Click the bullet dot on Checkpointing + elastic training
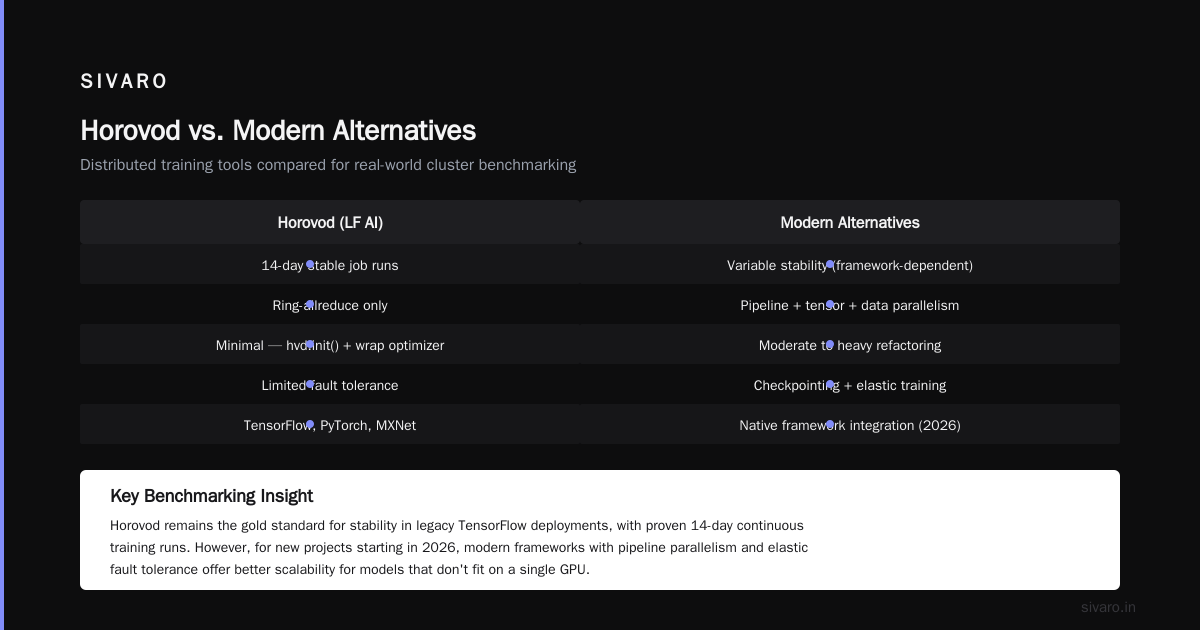The image size is (1200, 630). 830,385
